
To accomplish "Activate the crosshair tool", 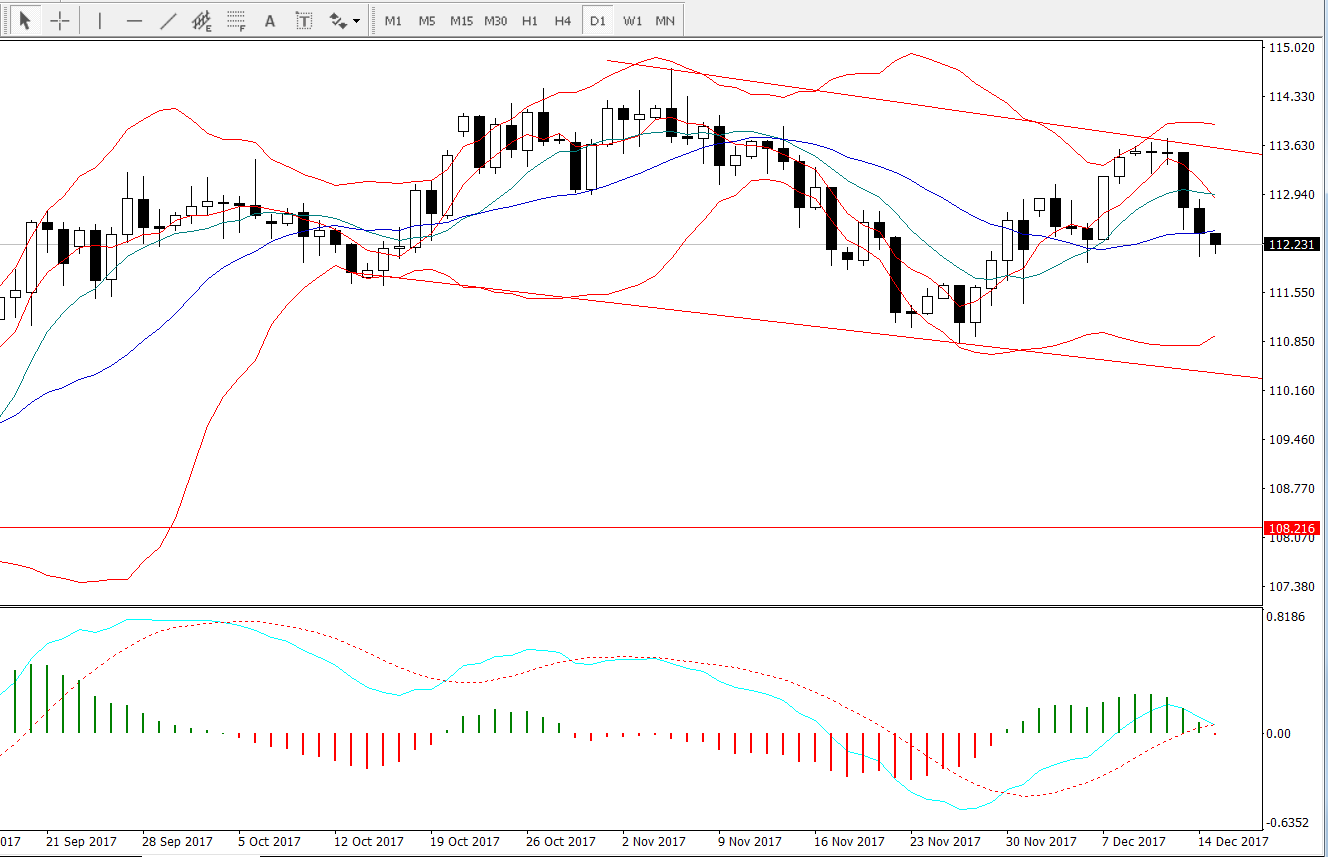I will coord(60,20).
